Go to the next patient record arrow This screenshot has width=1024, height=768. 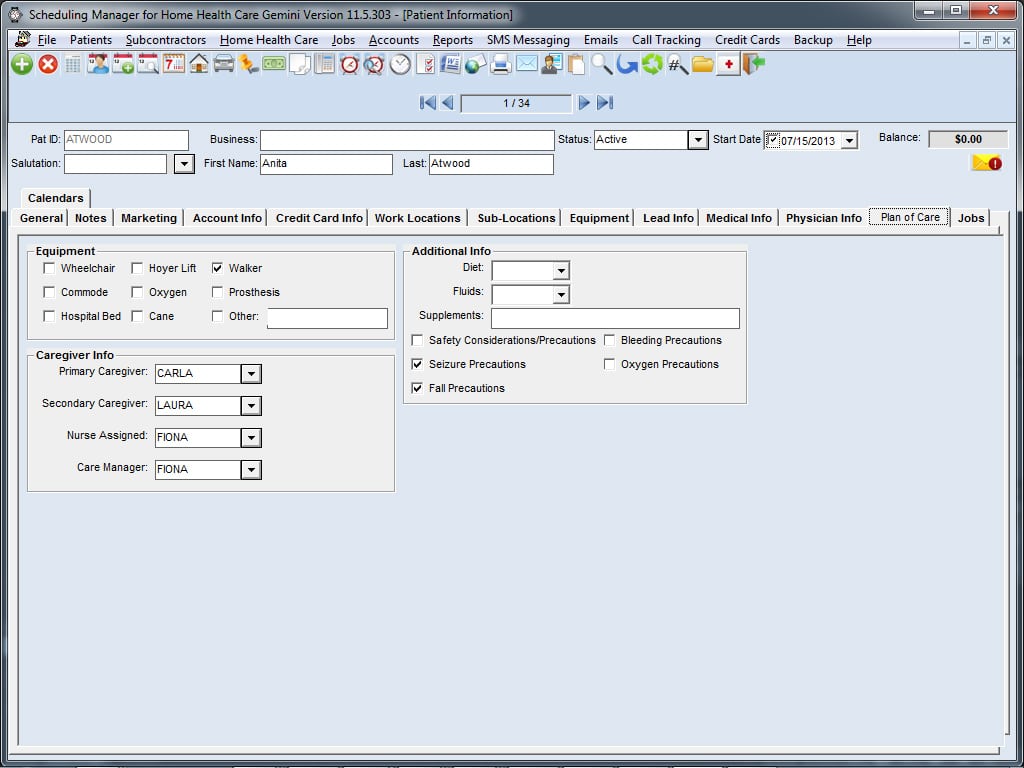pos(584,103)
